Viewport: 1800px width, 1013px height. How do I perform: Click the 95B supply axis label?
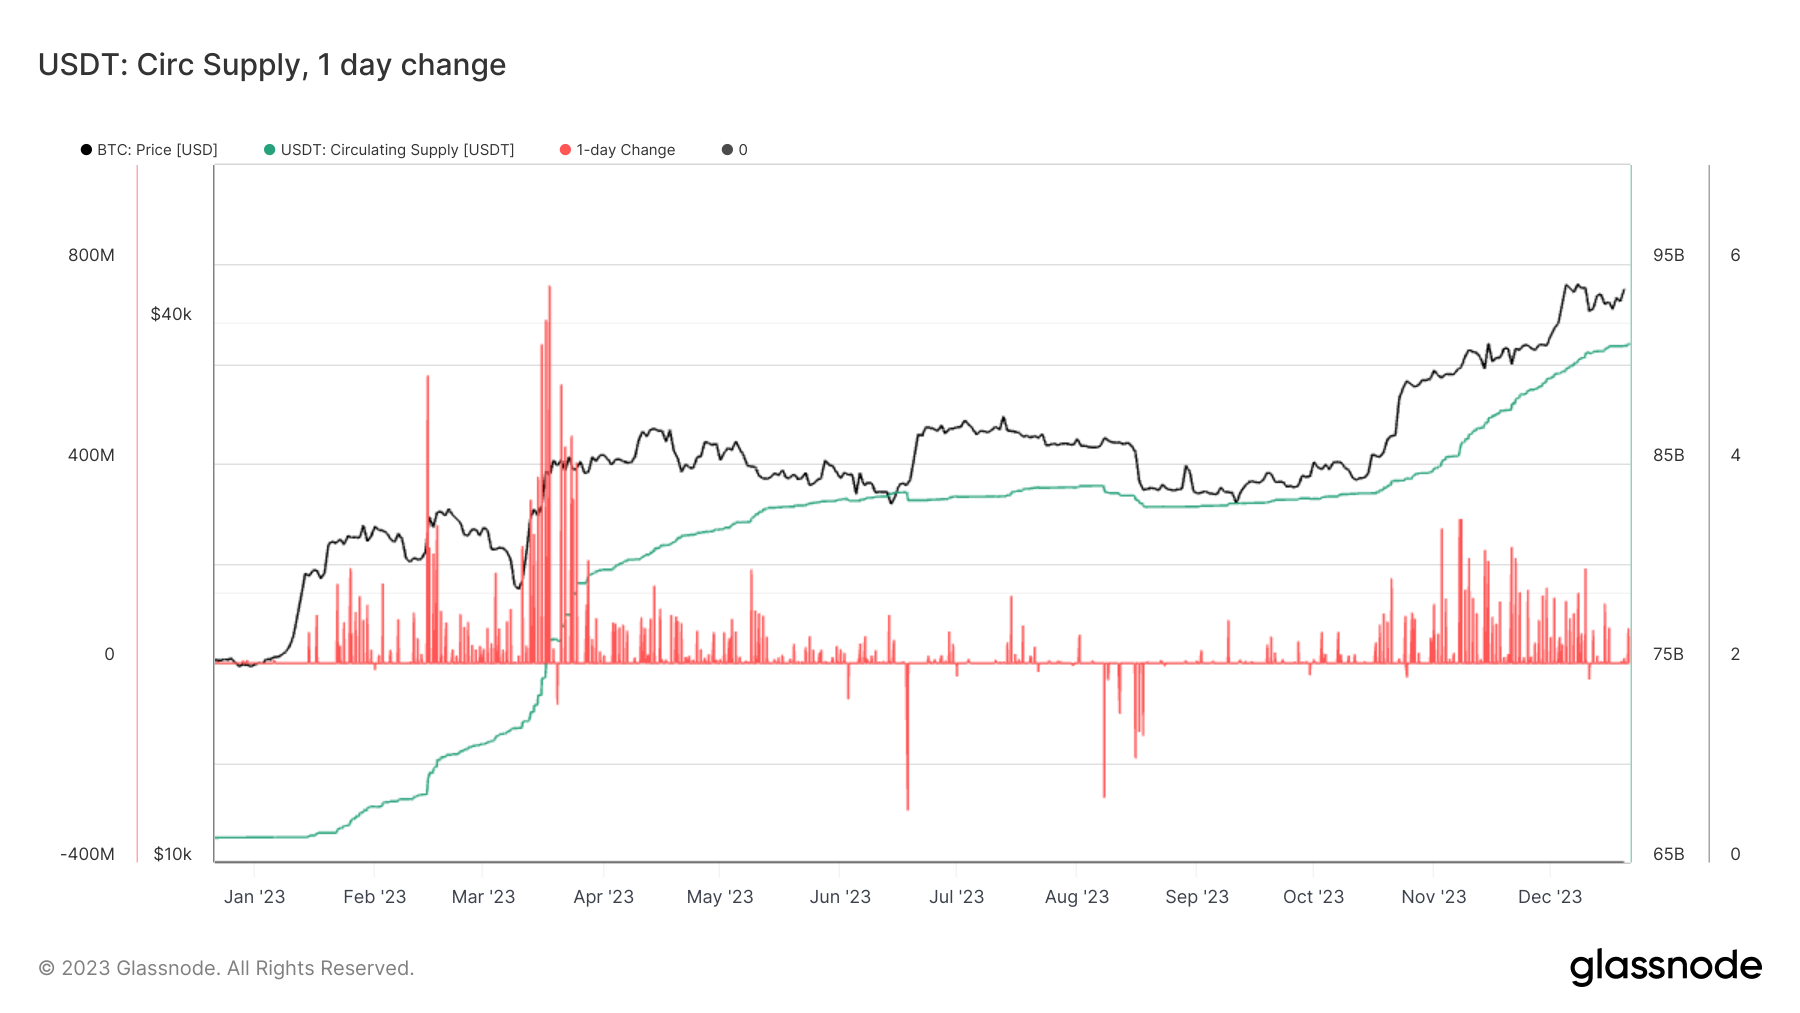(1668, 255)
